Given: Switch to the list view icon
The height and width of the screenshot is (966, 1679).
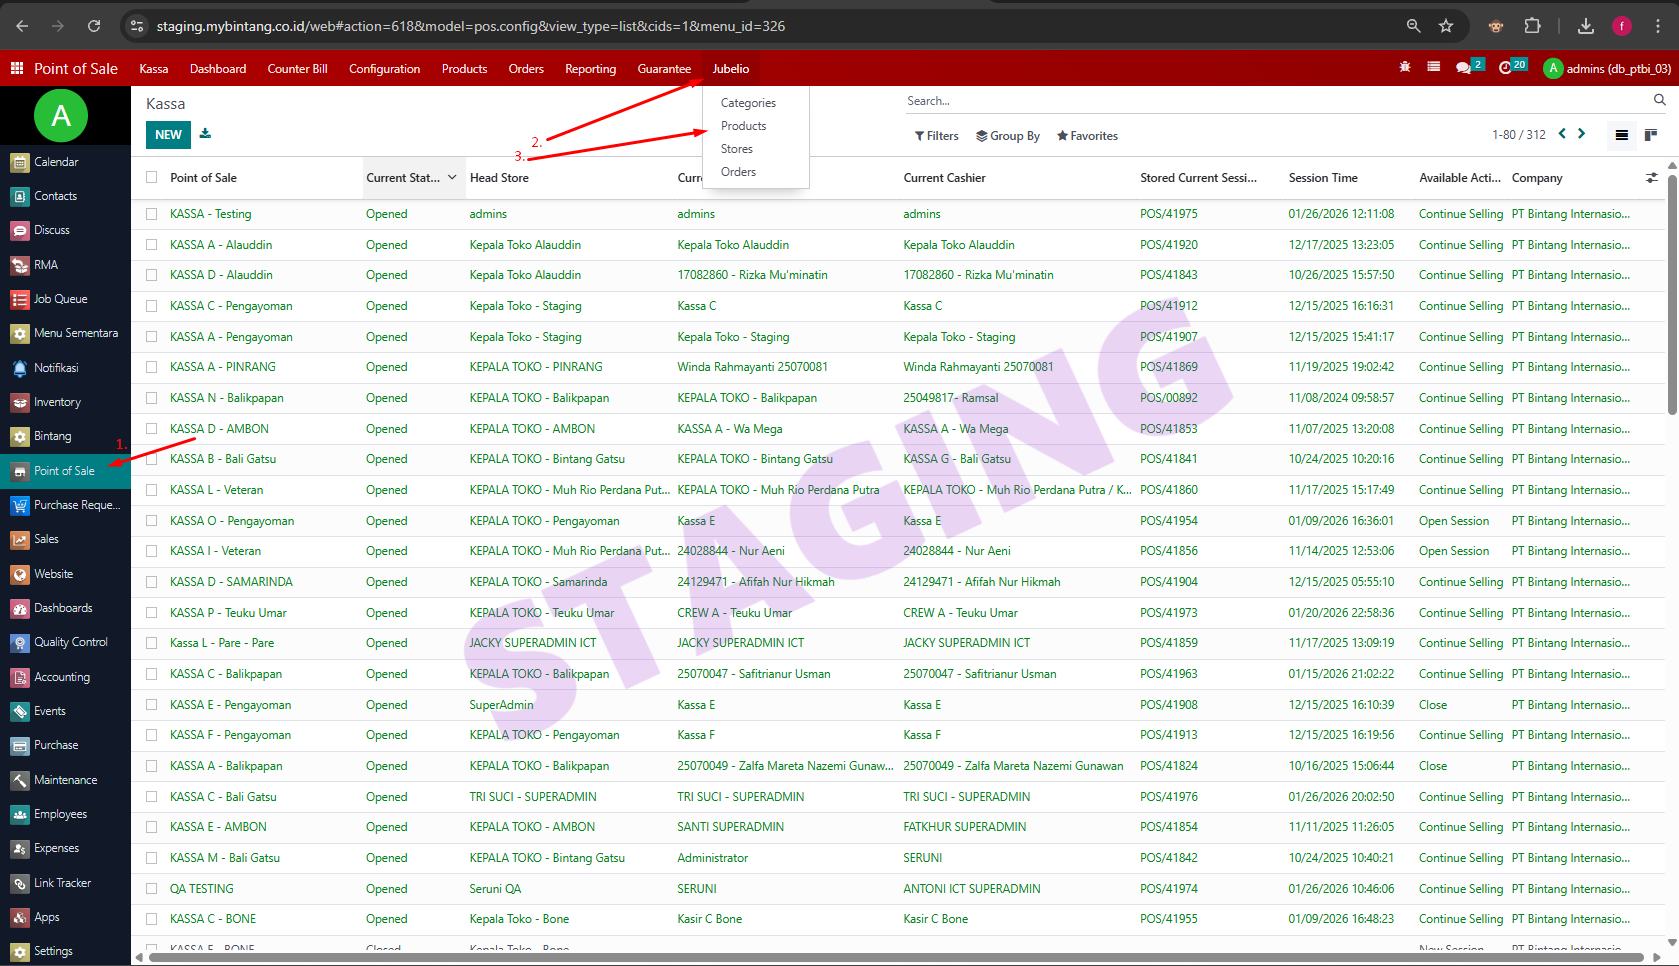Looking at the screenshot, I should coord(1622,135).
